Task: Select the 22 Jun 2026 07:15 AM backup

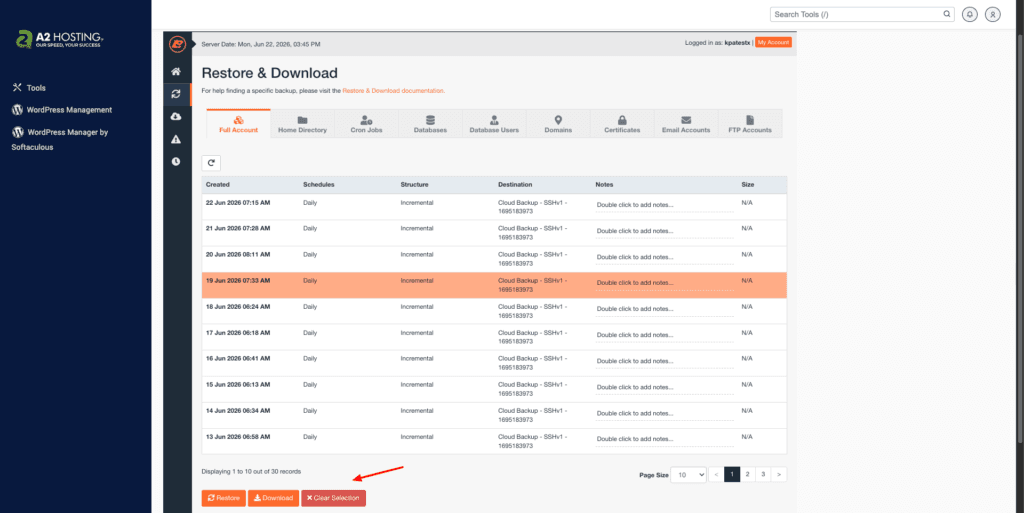Action: click(494, 207)
